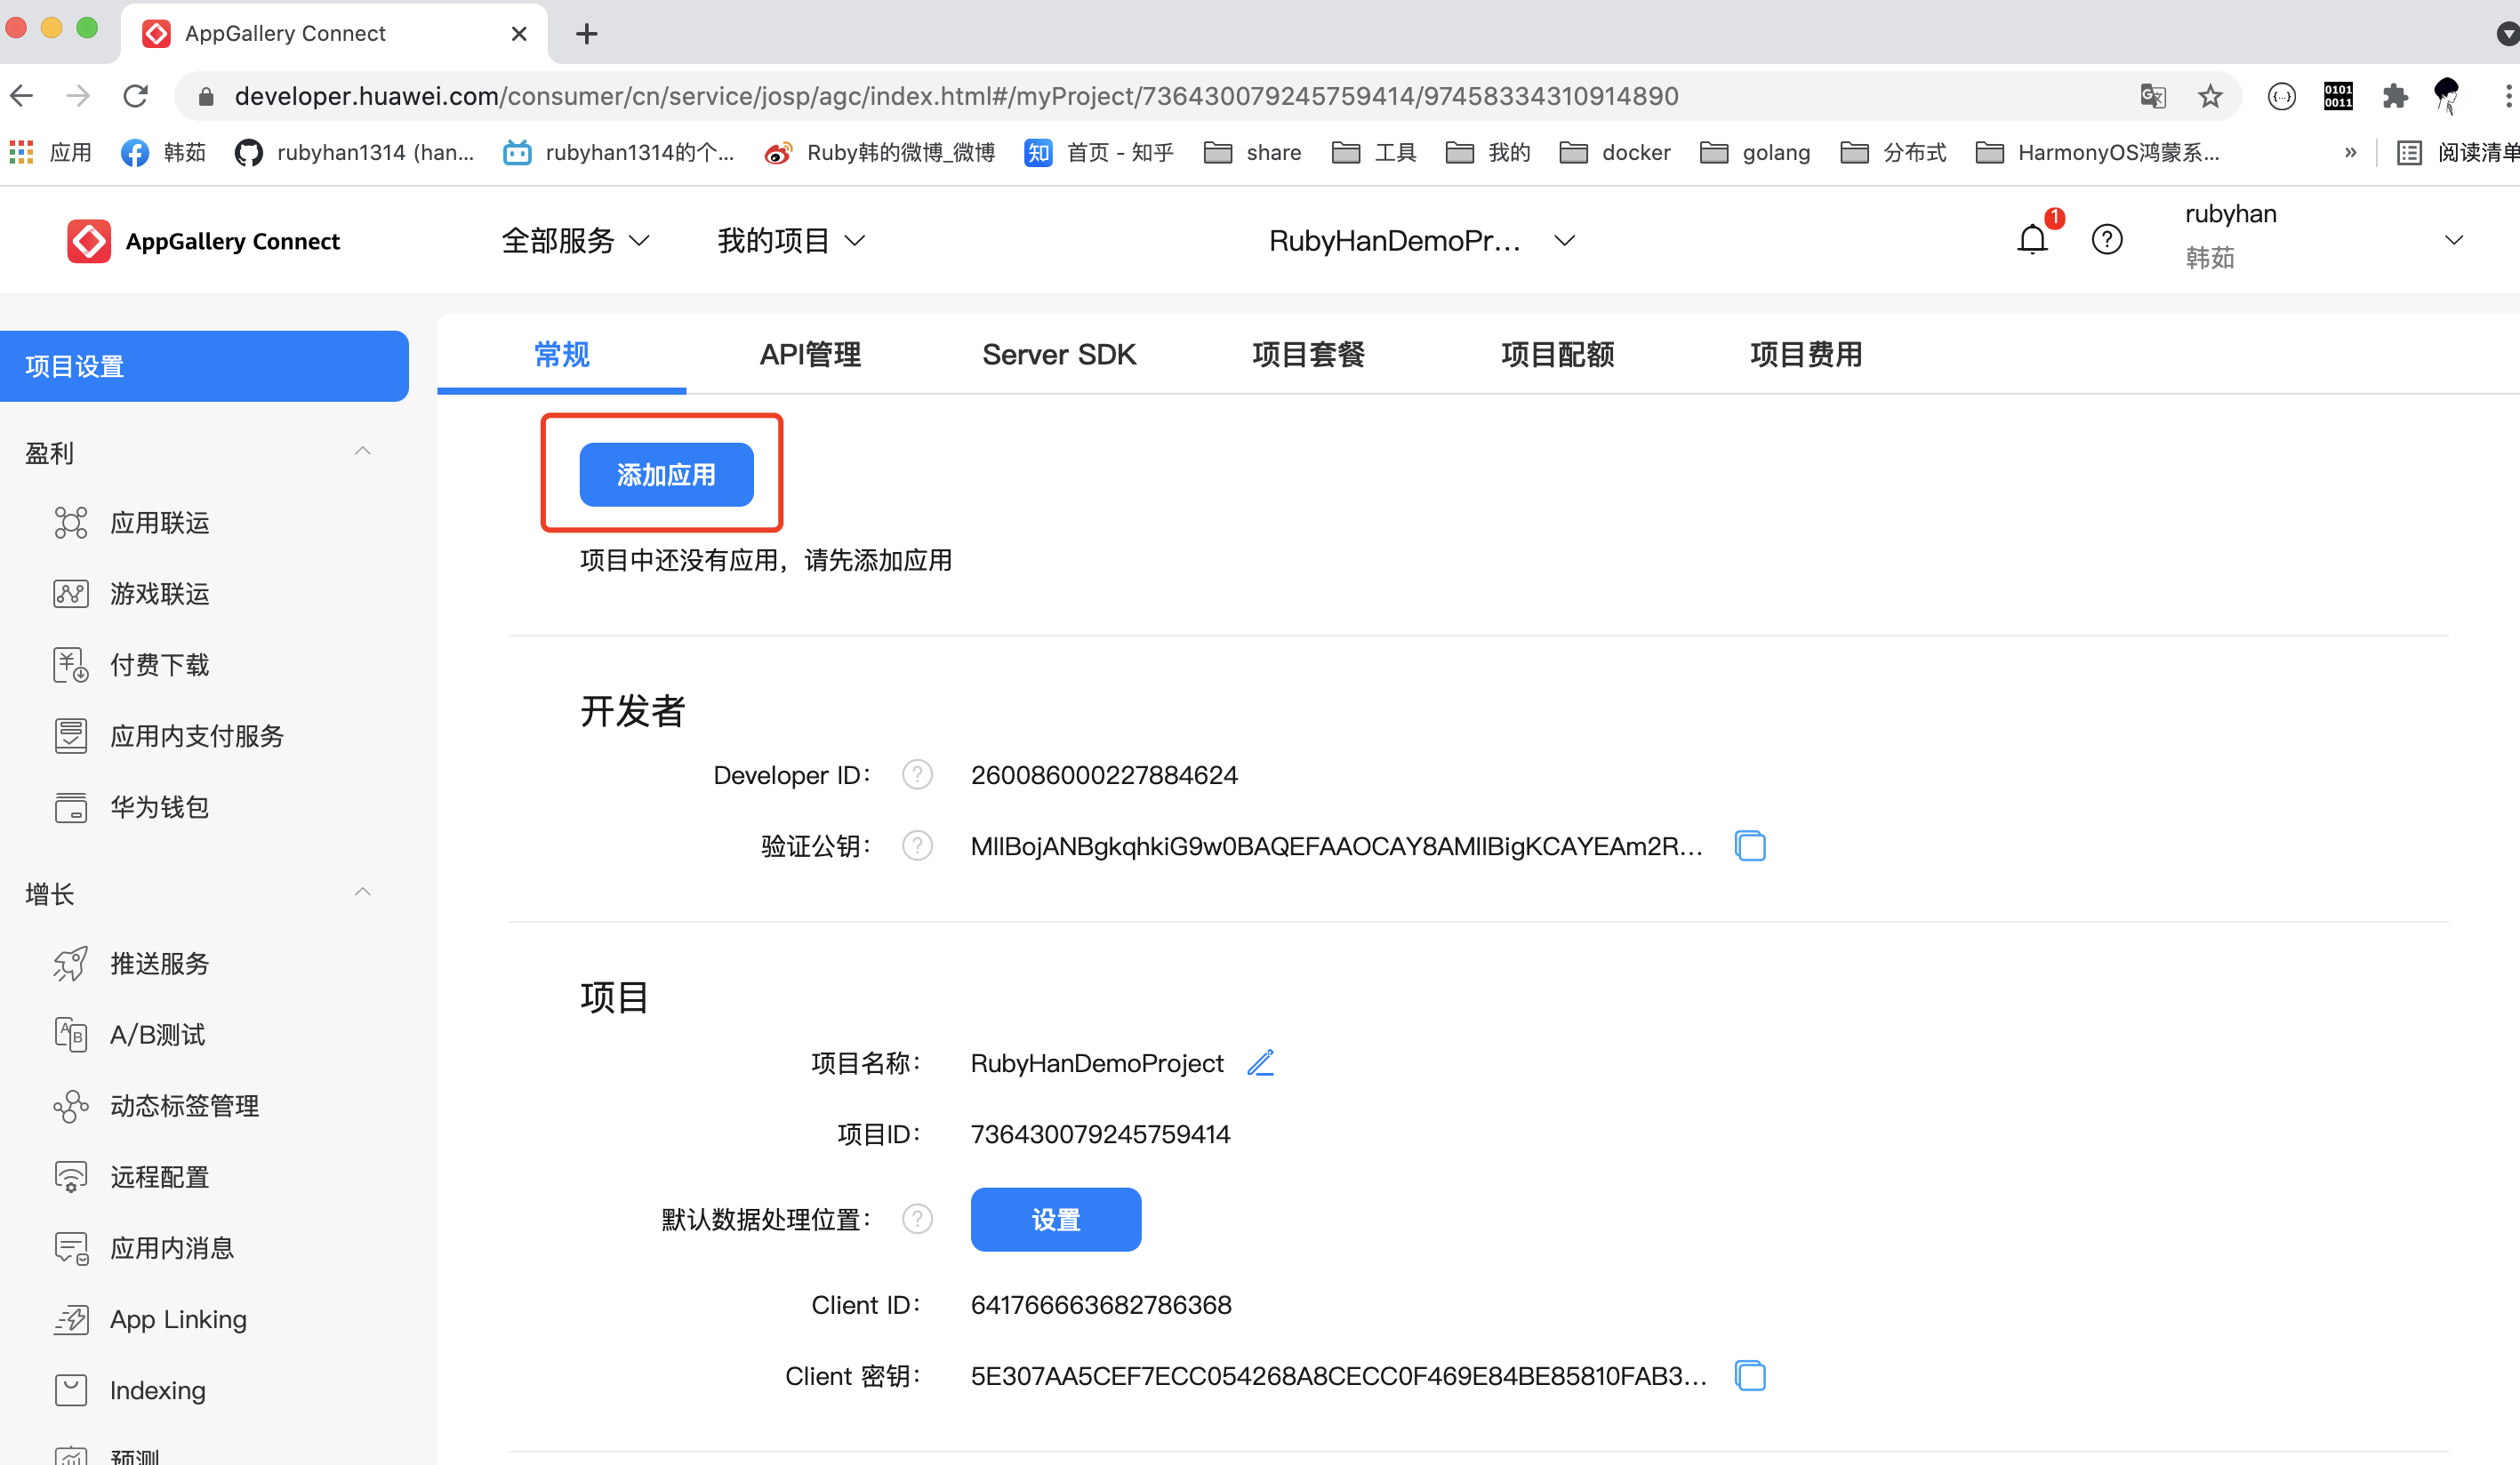Image resolution: width=2520 pixels, height=1465 pixels.
Task: Edit the project name with the pencil icon
Action: point(1260,1063)
